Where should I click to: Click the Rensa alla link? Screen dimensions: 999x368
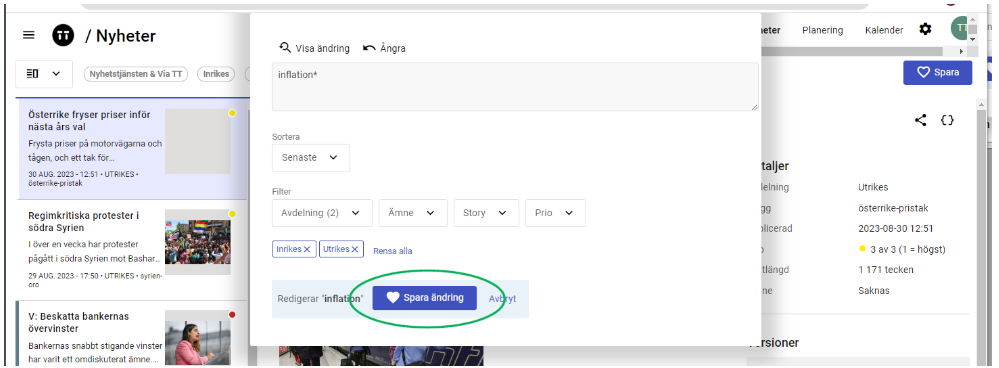coord(392,251)
